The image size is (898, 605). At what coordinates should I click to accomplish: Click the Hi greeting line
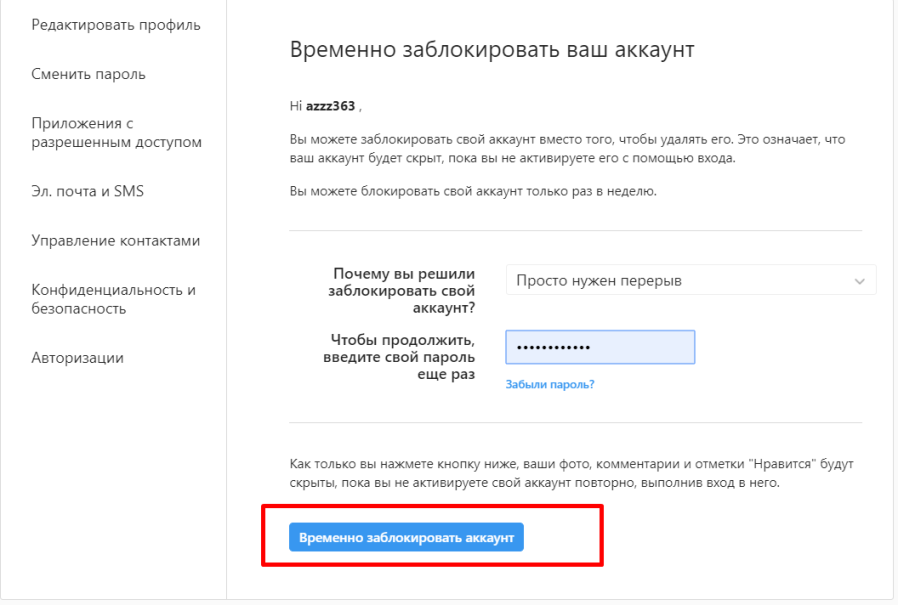tap(326, 106)
